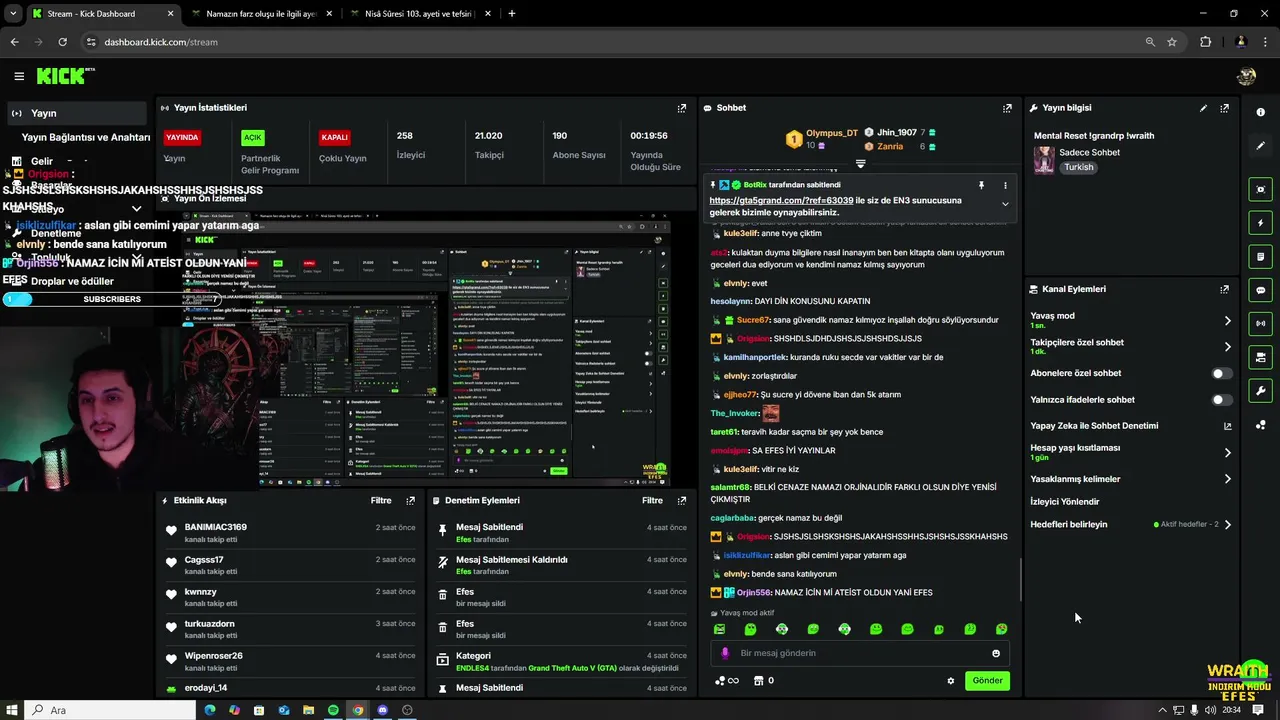Click İzleyici Yönlendir in Kanal Eylemleri
This screenshot has width=1280, height=720.
tap(1065, 502)
